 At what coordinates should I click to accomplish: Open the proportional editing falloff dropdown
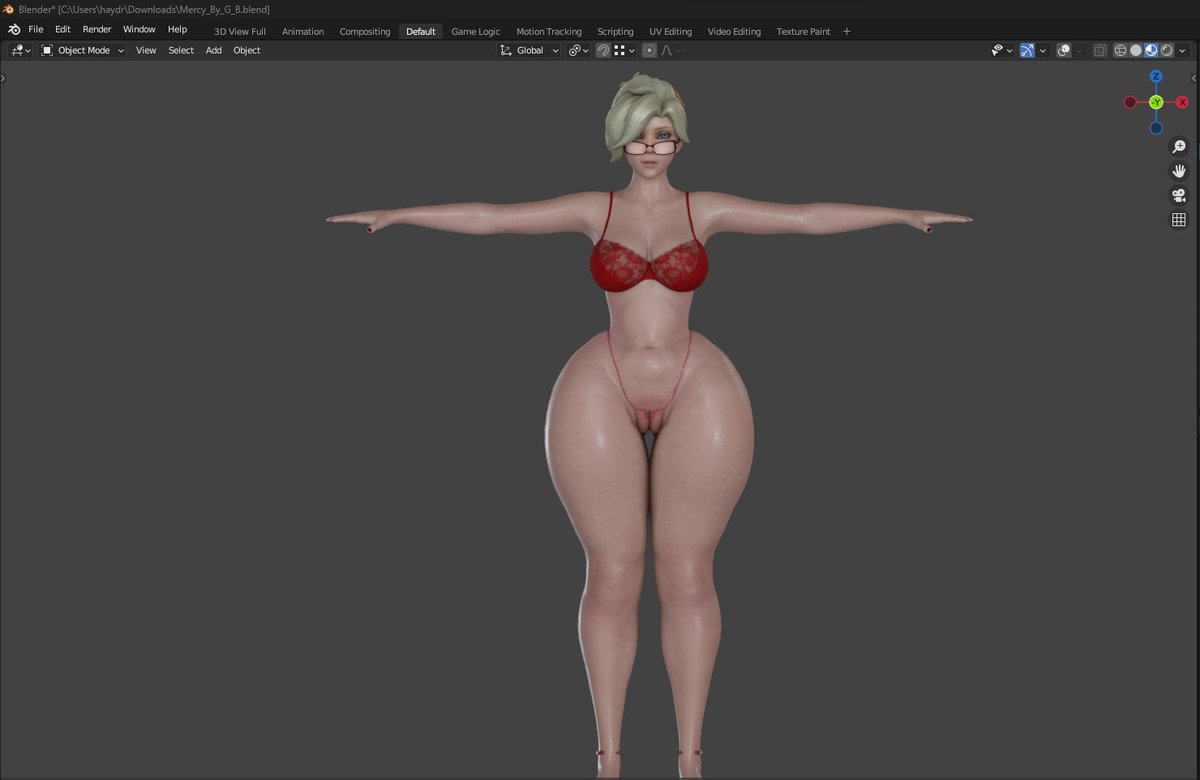point(670,50)
